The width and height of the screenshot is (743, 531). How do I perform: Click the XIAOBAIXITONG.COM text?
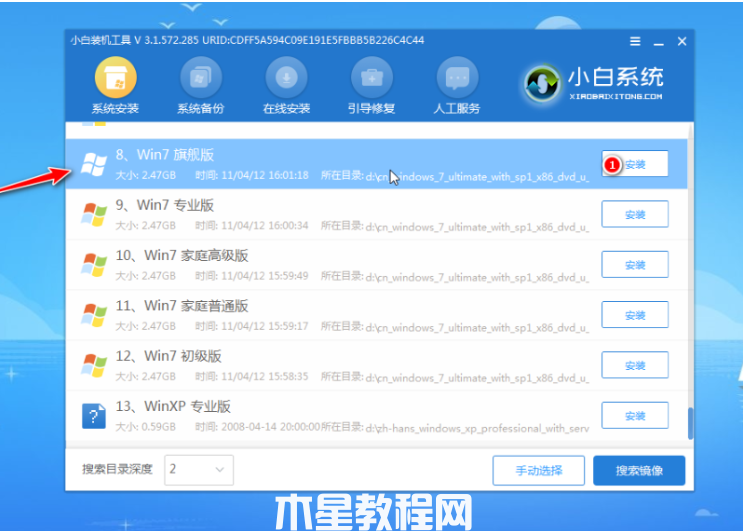coord(616,97)
